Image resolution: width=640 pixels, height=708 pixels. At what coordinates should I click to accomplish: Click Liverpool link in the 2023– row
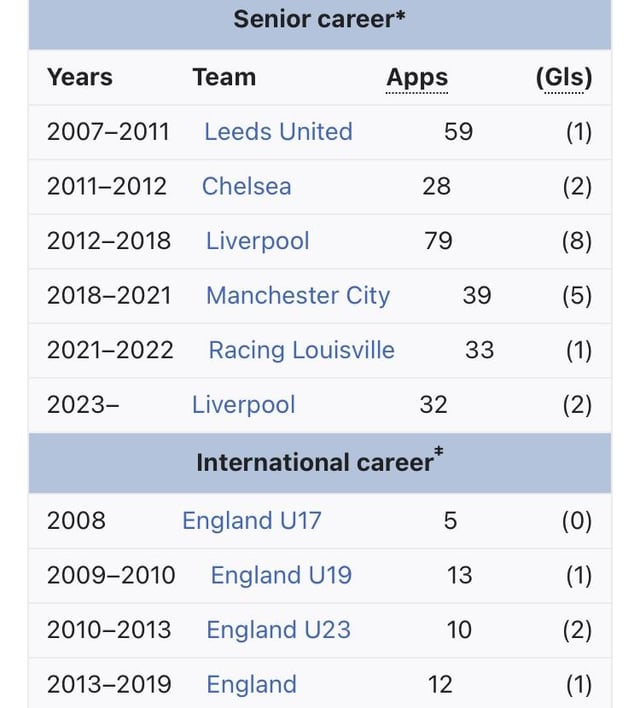(243, 405)
